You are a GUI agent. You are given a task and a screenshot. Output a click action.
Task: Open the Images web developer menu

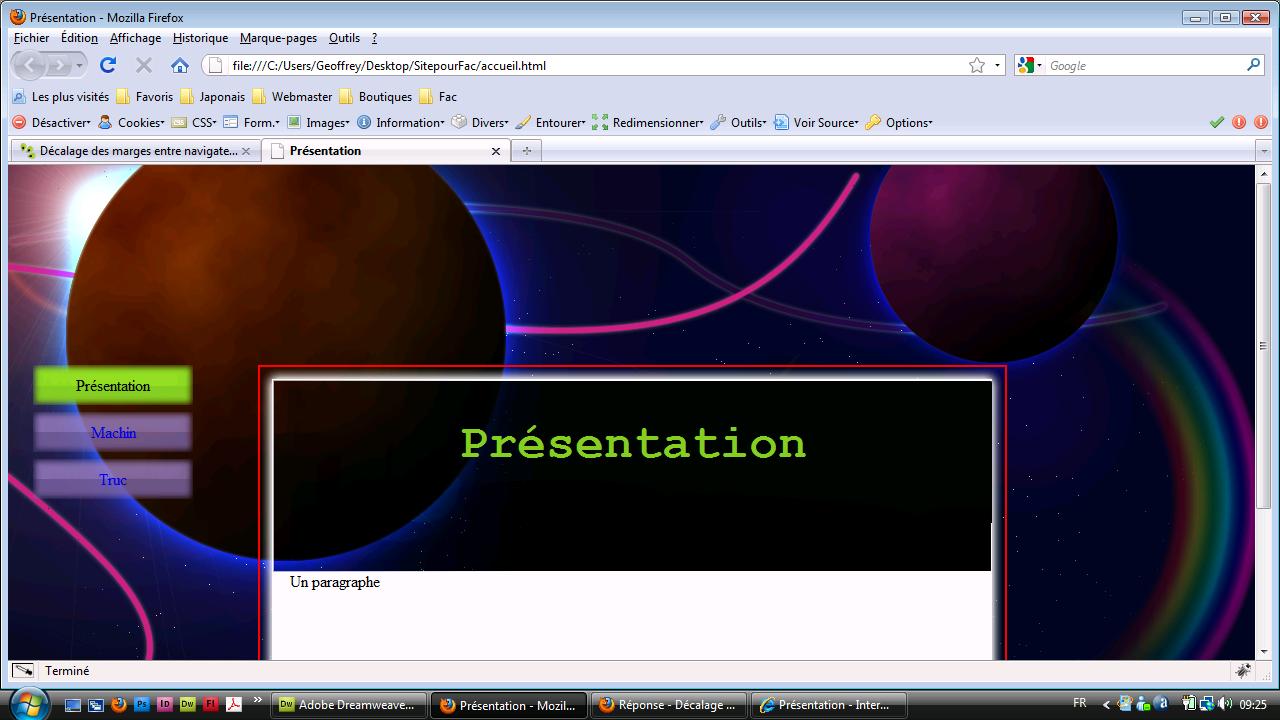[x=318, y=123]
